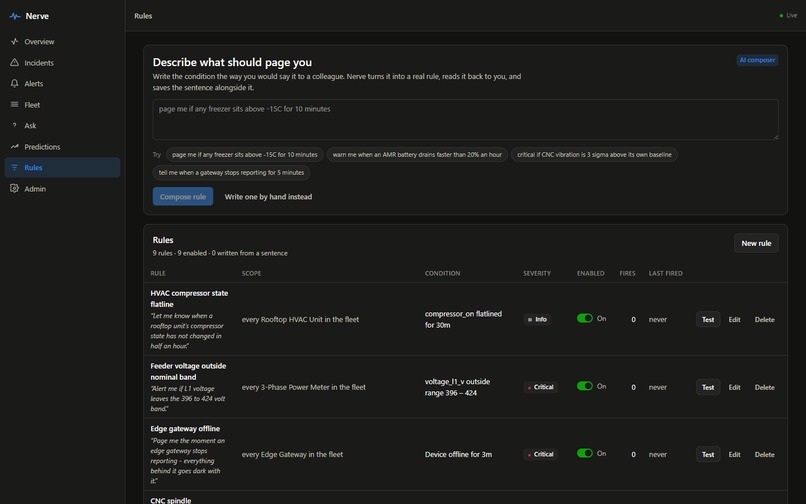Click the SCOPE column header
Image resolution: width=806 pixels, height=504 pixels.
pos(251,274)
